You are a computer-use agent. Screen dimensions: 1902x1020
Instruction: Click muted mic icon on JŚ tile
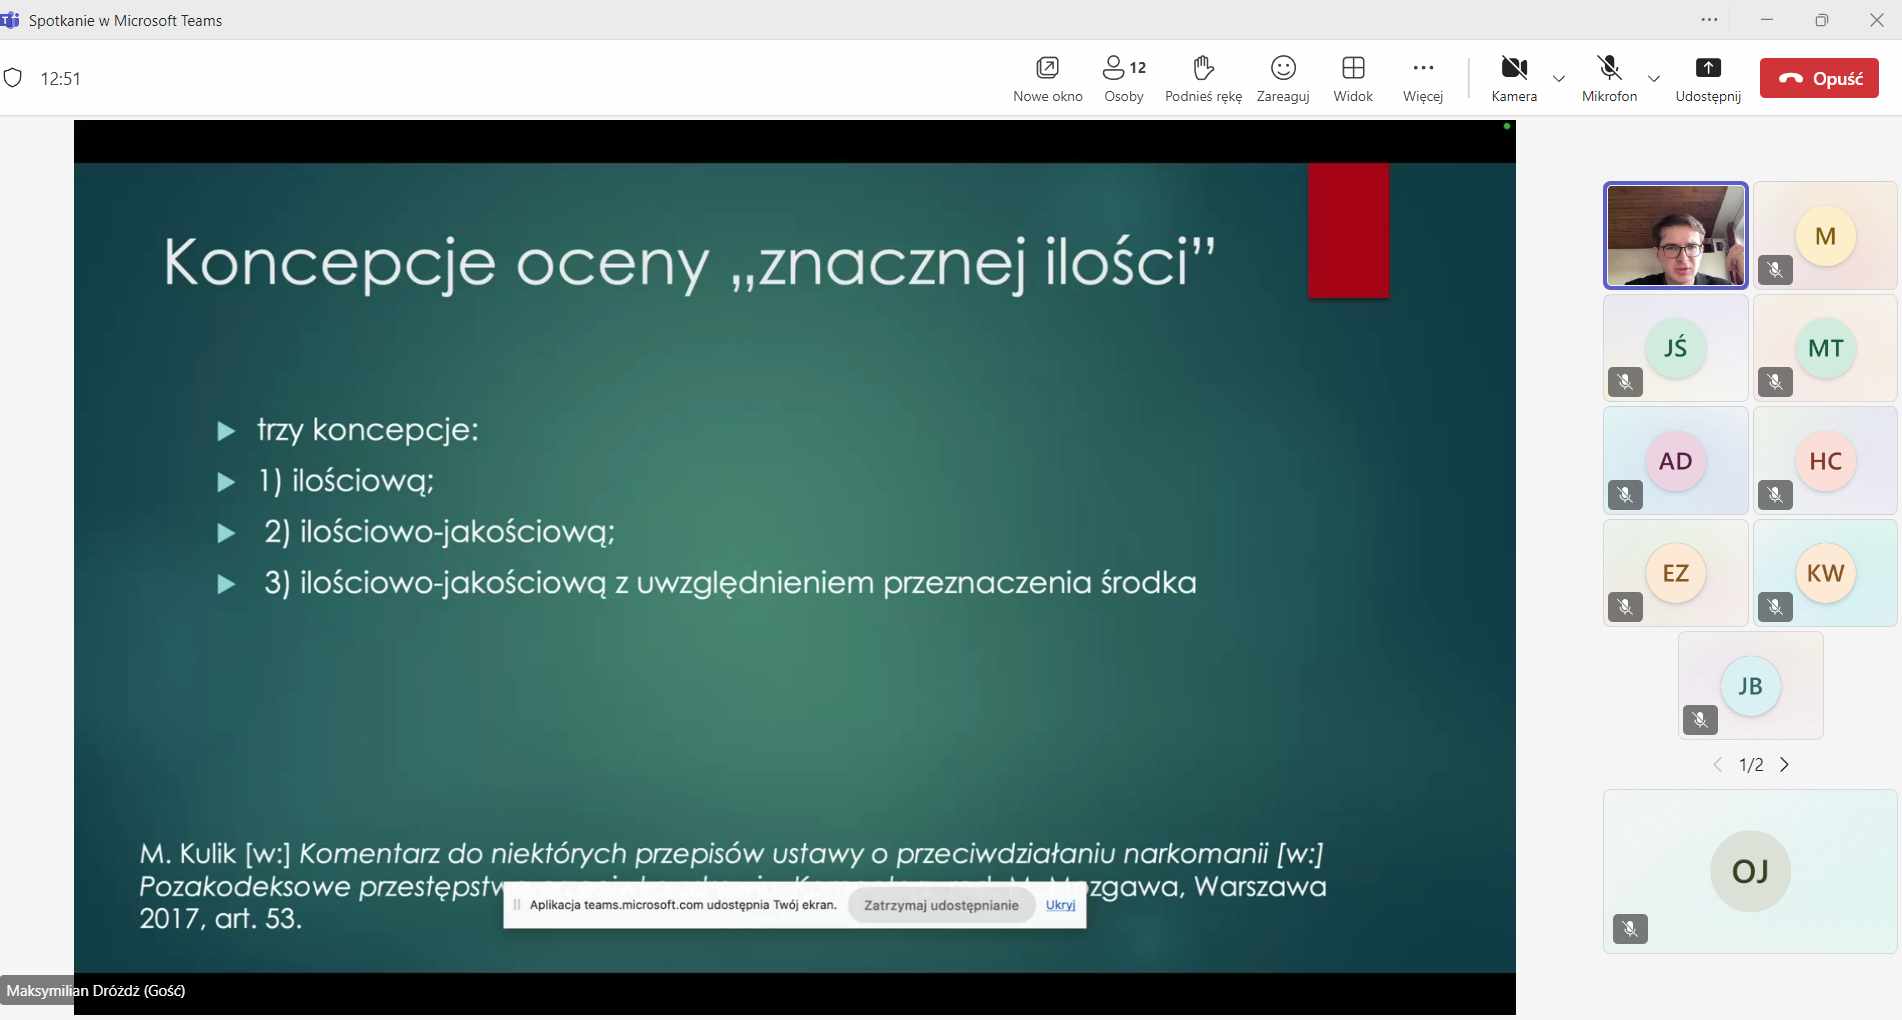1625,382
